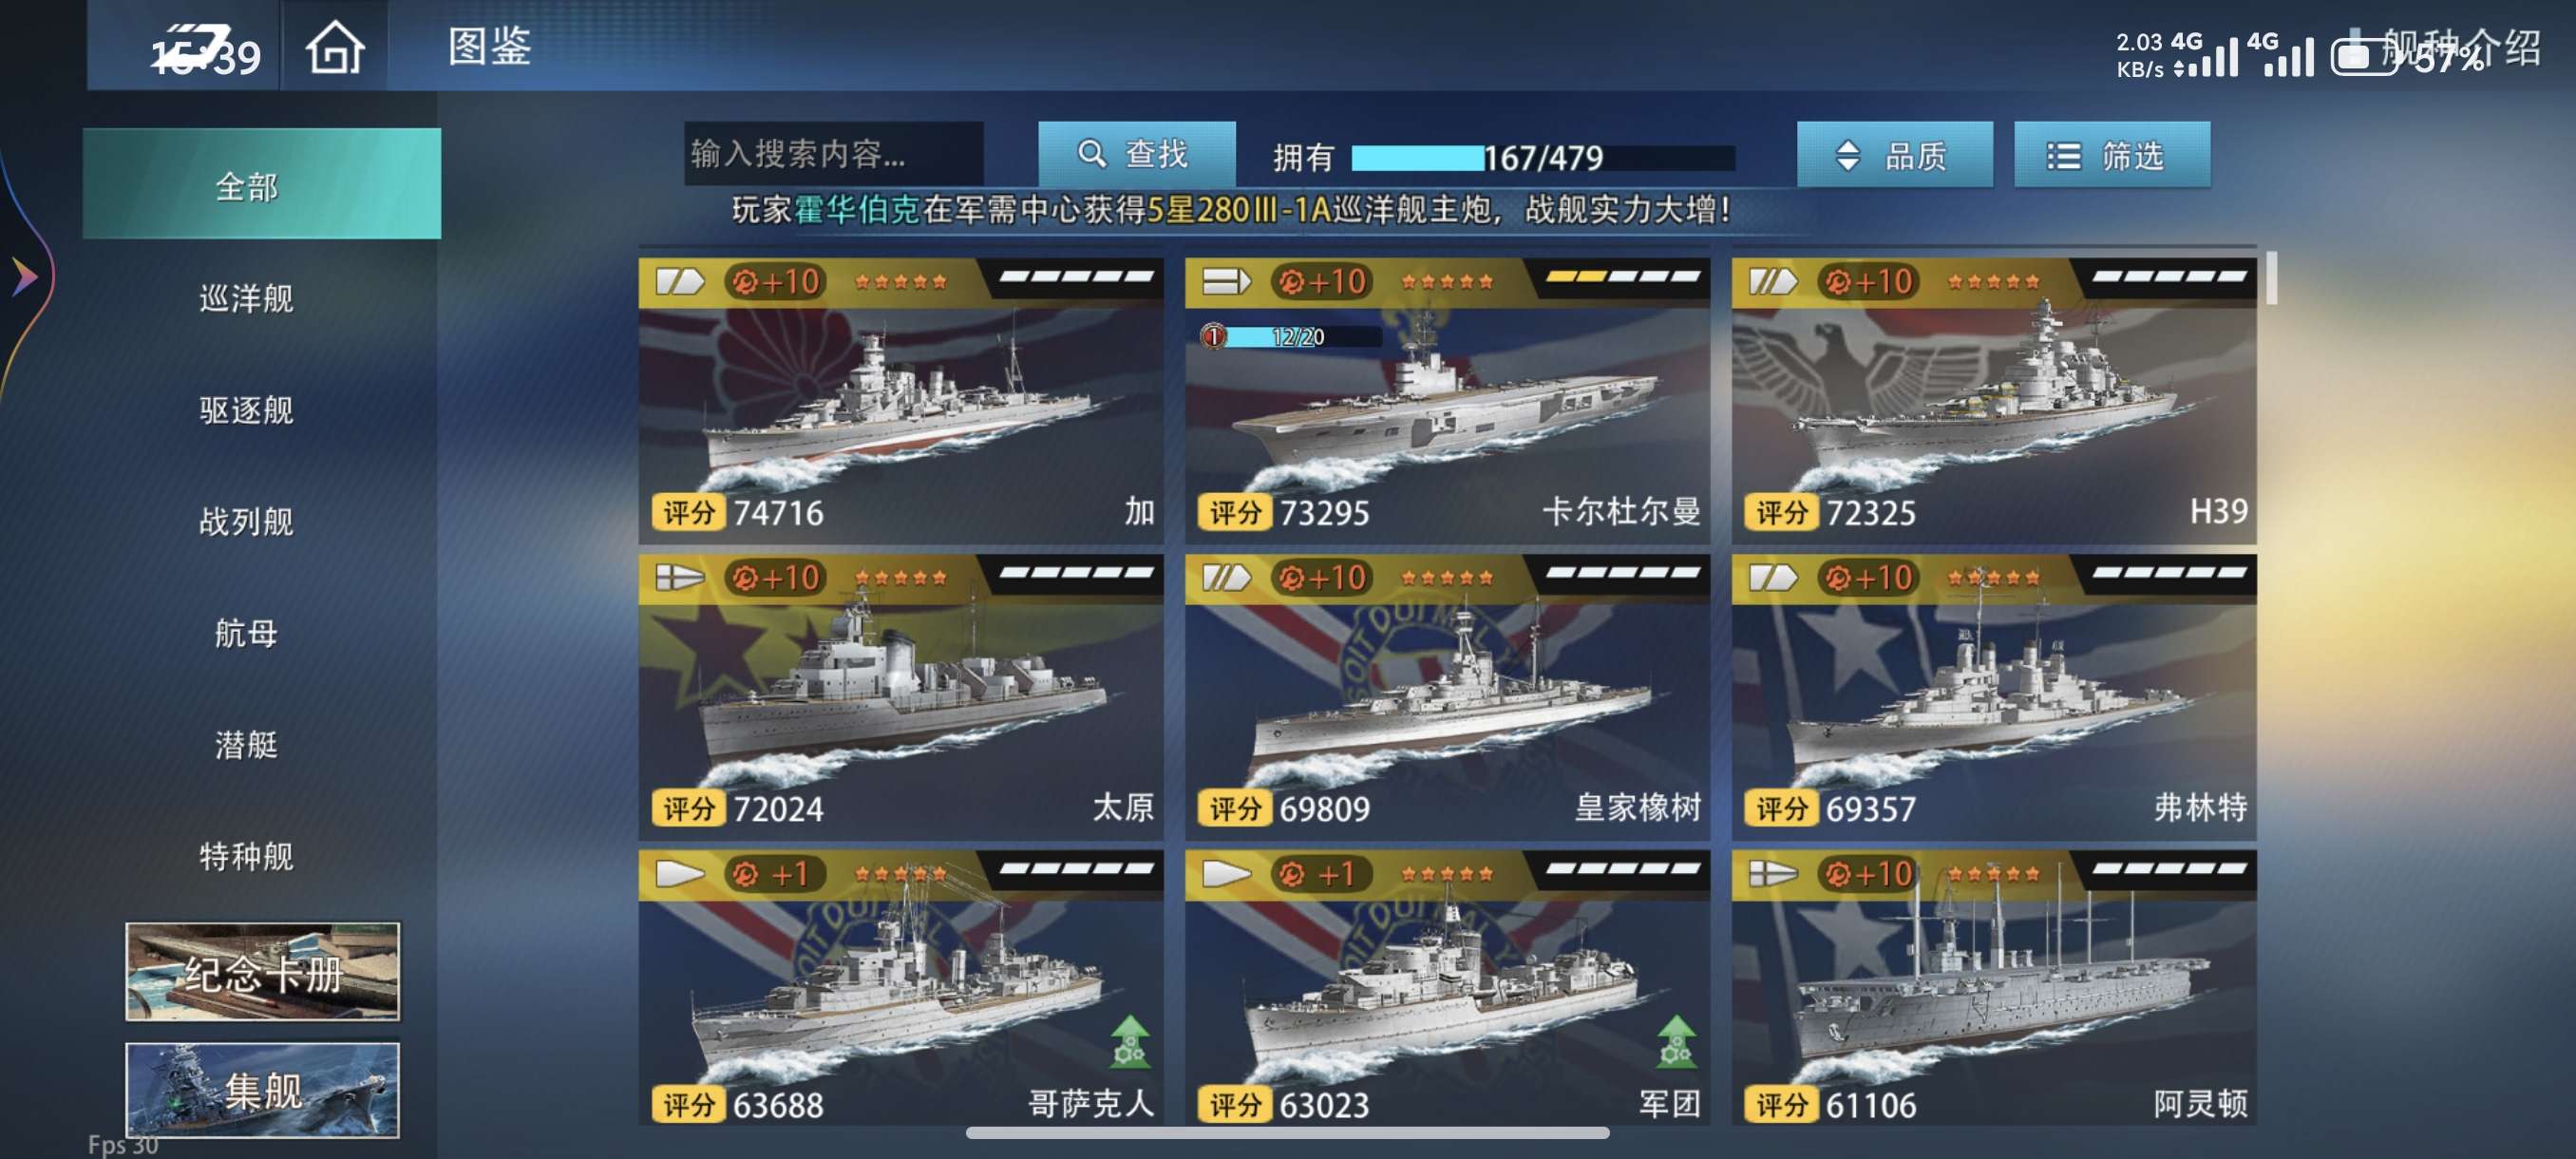Click ship type icon on 阿灵顿 card
The image size is (2576, 1159).
tap(1772, 873)
